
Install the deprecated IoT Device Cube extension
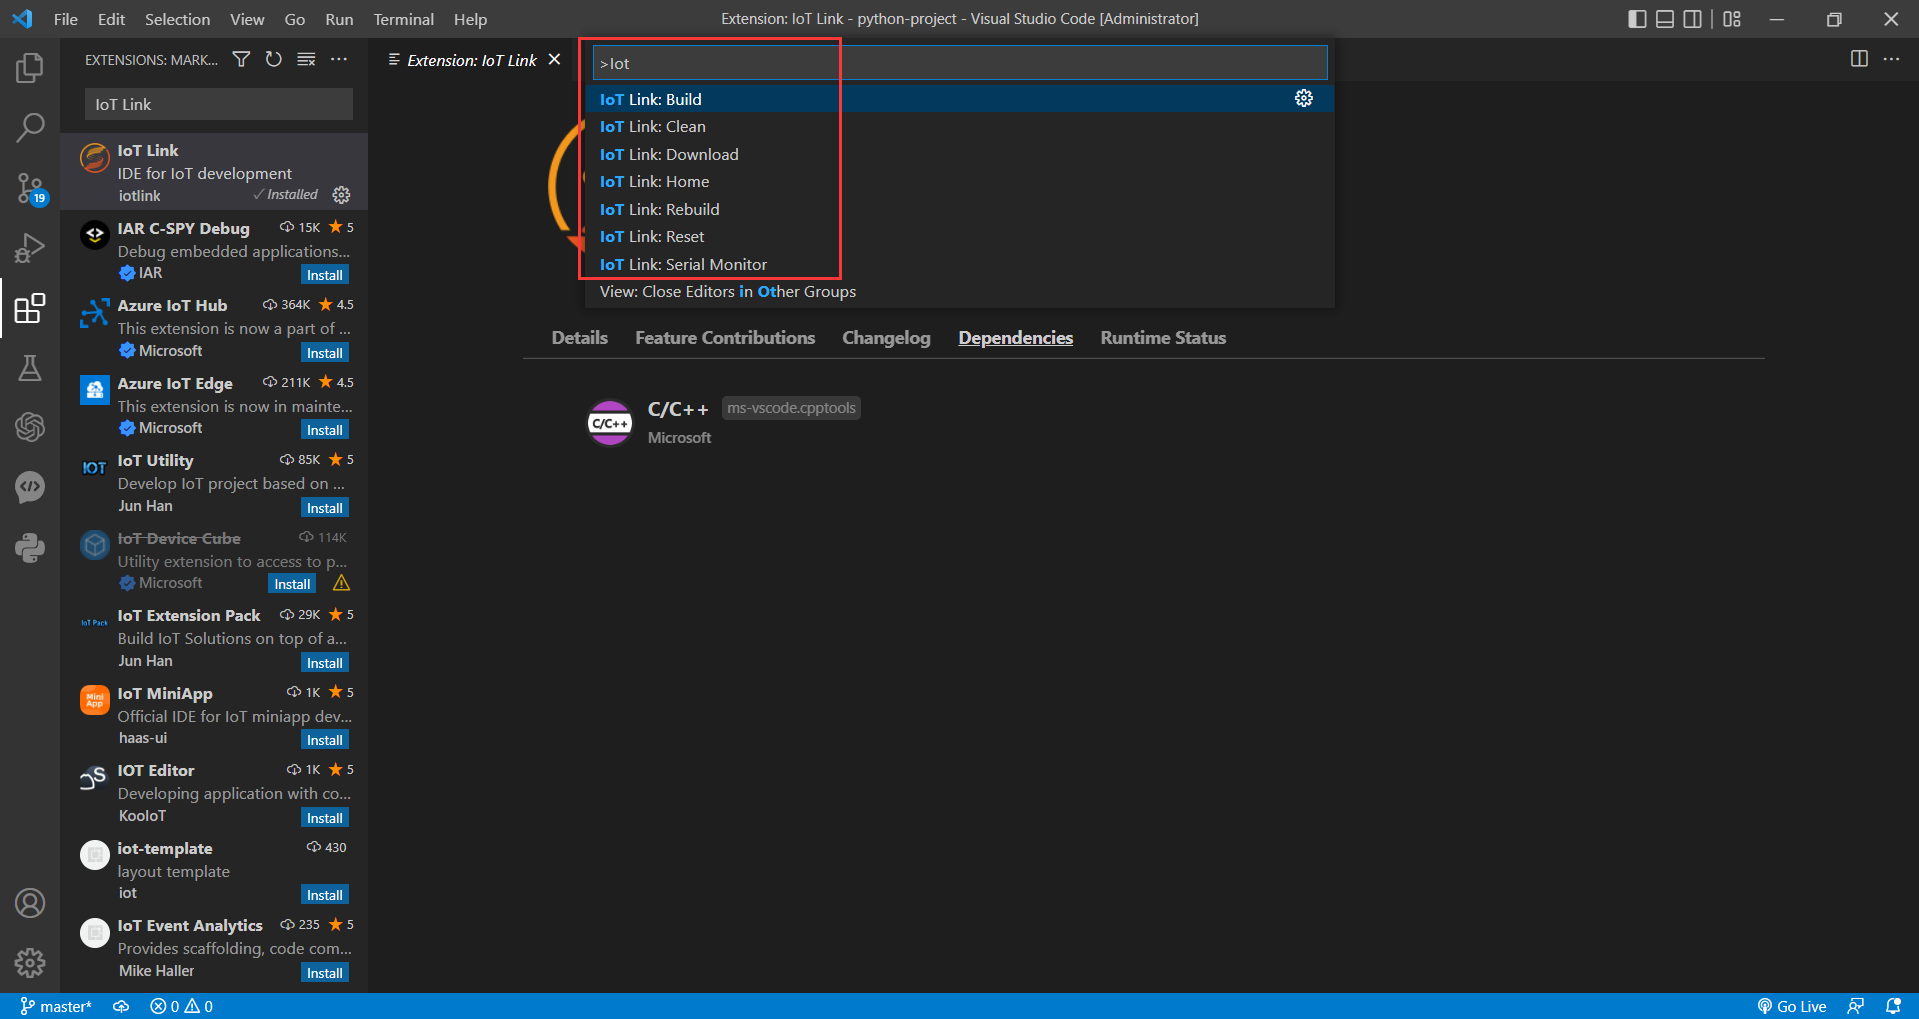(292, 584)
